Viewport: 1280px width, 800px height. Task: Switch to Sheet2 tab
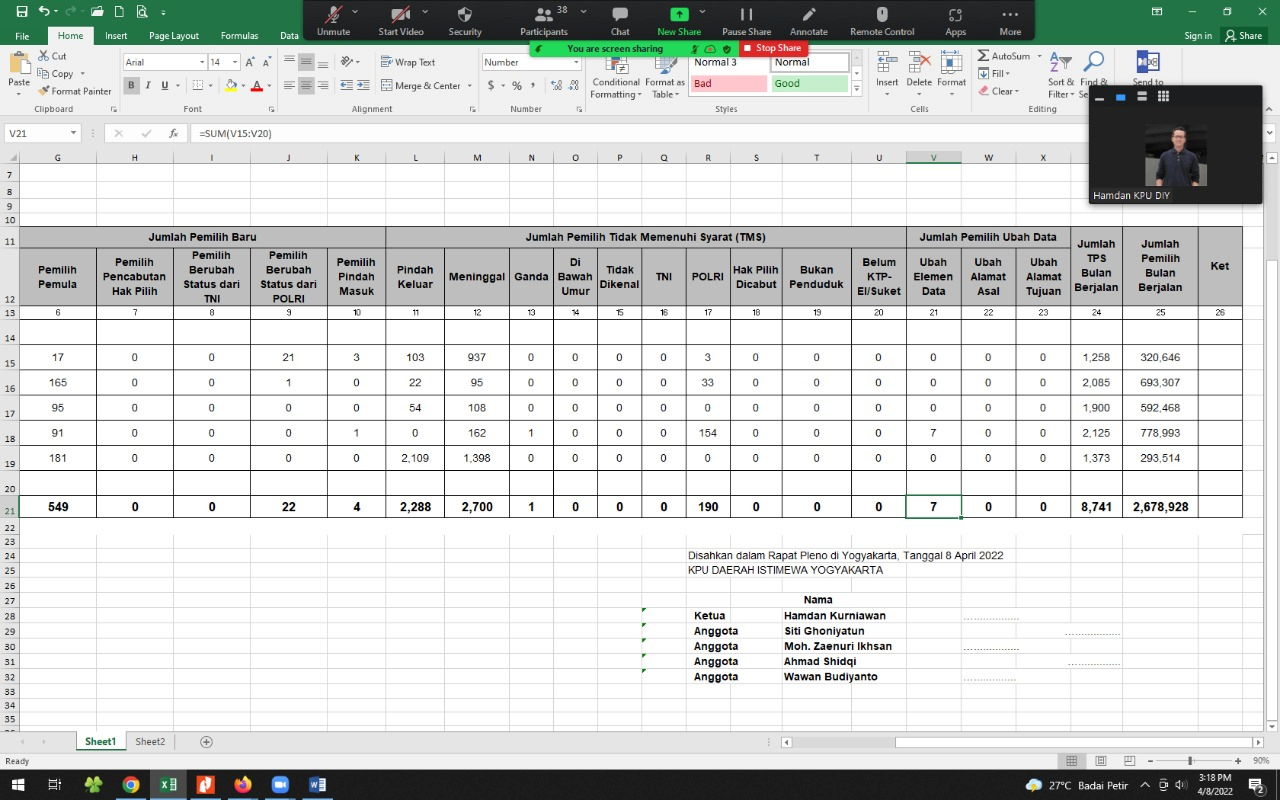pos(150,742)
